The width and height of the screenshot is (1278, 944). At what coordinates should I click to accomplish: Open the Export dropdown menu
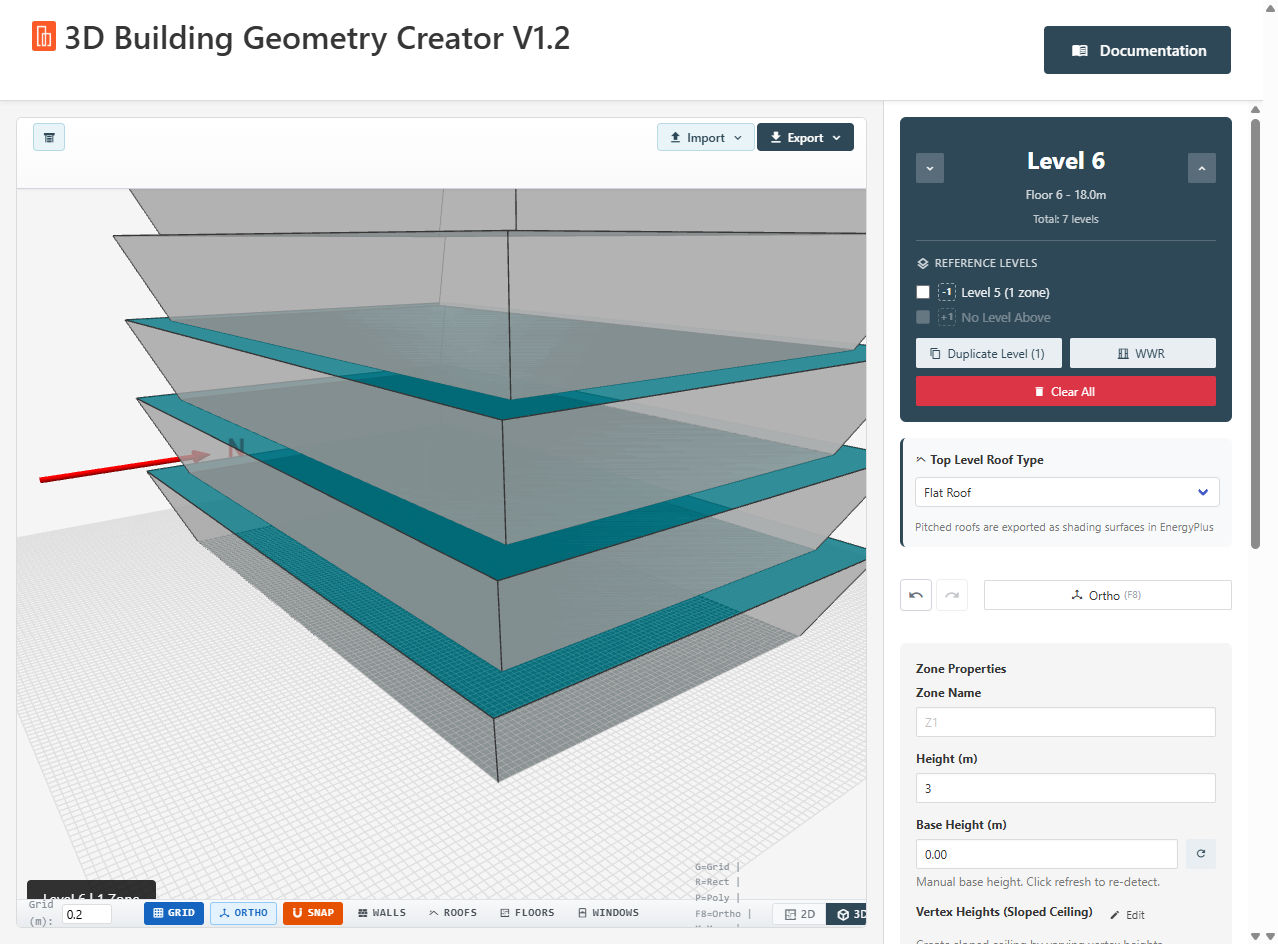[805, 138]
